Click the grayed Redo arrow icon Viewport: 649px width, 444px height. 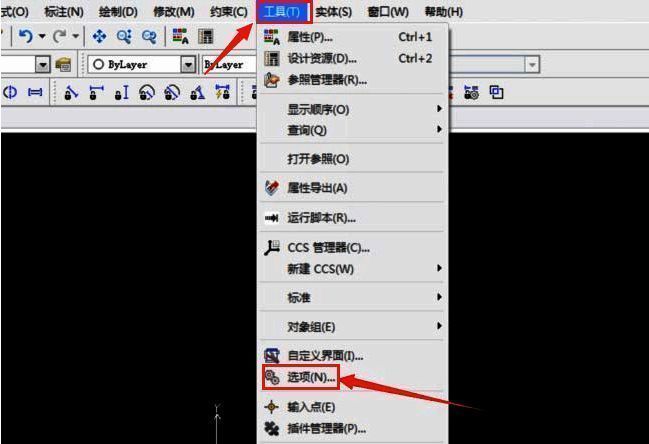60,36
